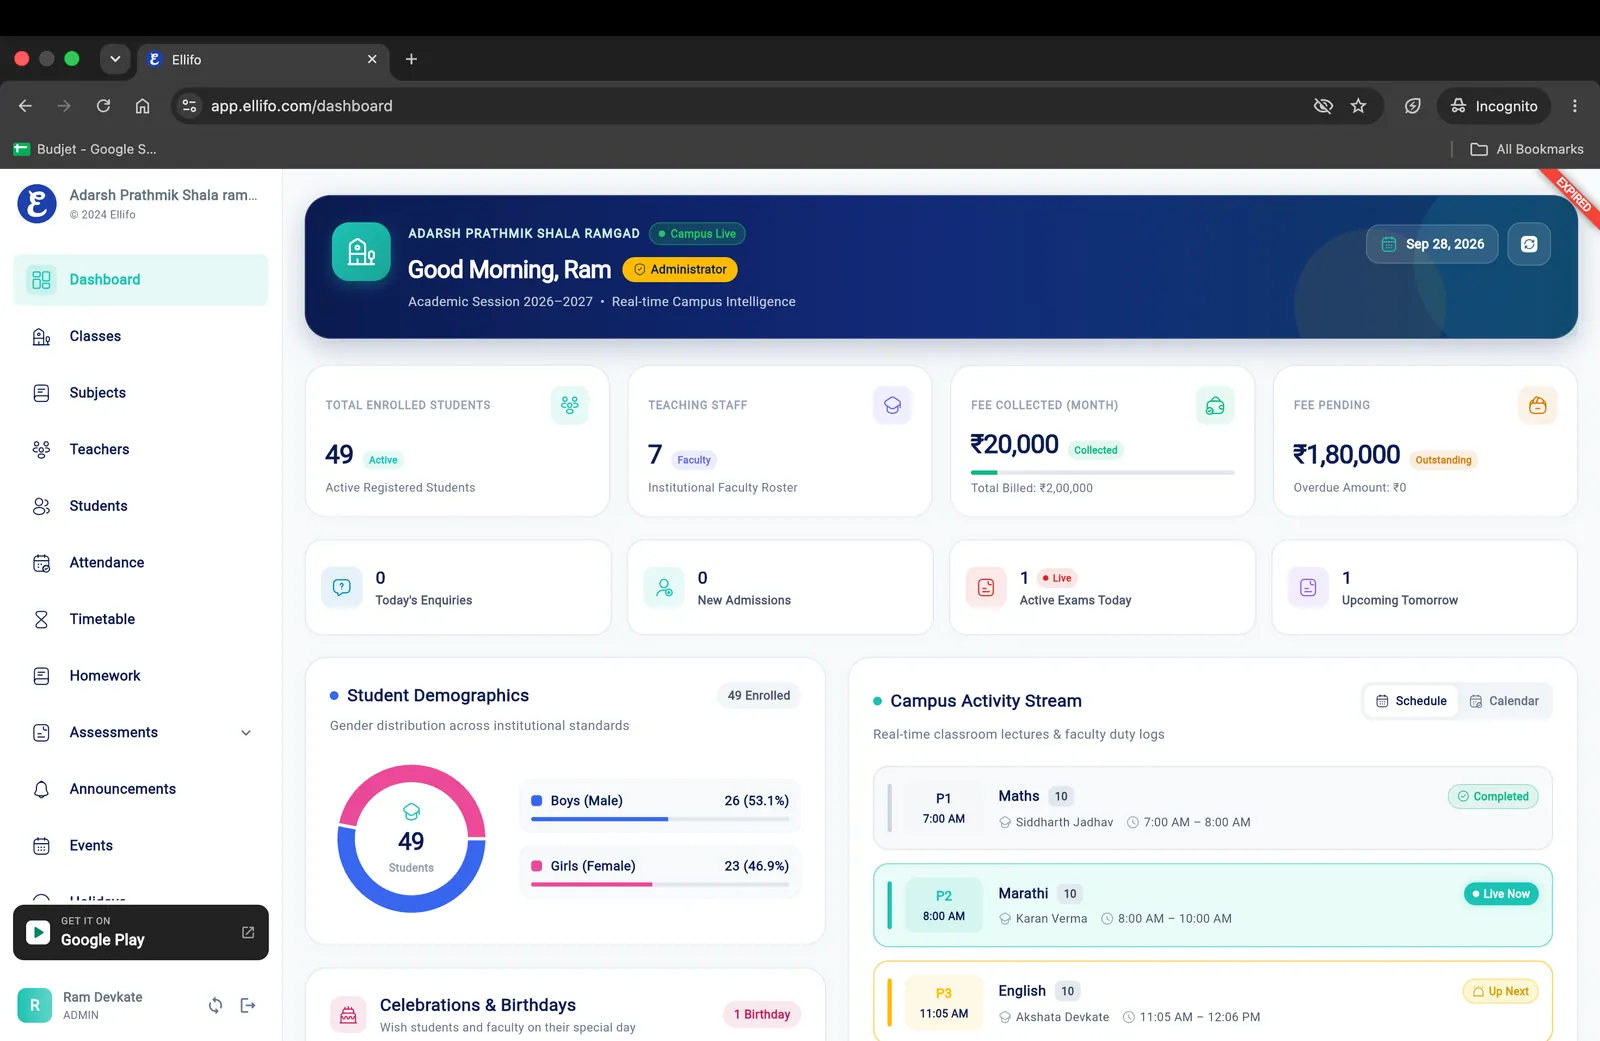Screen dimensions: 1600x1041
Task: Bookmark this page with the star icon
Action: (x=1358, y=106)
